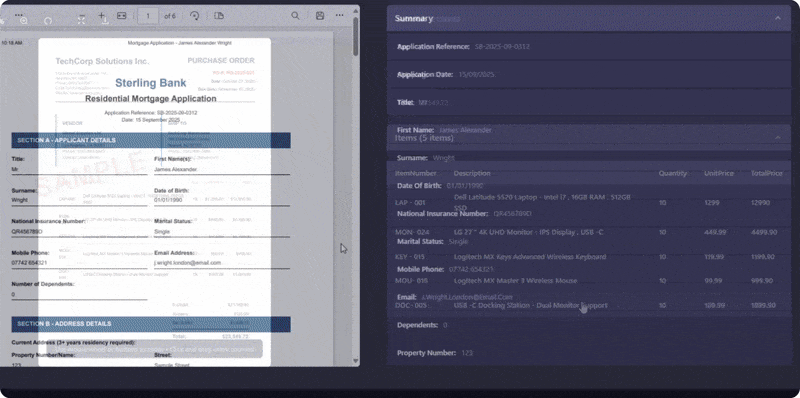The image size is (800, 398).
Task: Click the Sterling Bank title in the PDF
Action: pyautogui.click(x=151, y=83)
